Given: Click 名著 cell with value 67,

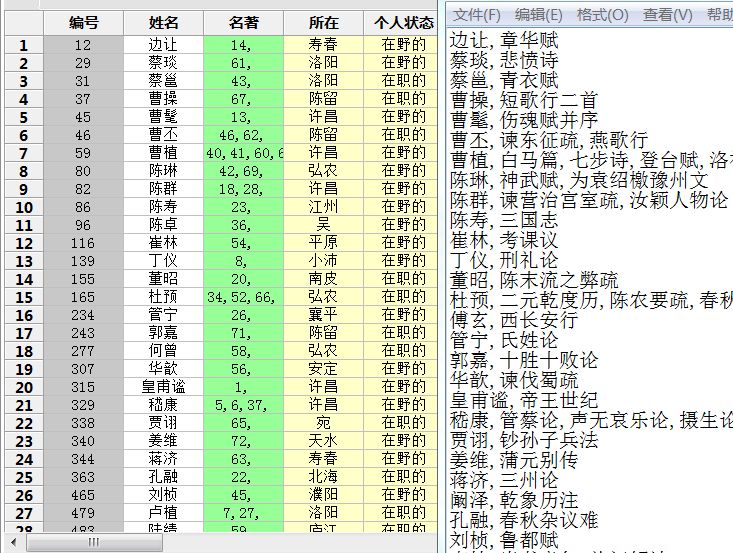Looking at the screenshot, I should coord(244,99).
